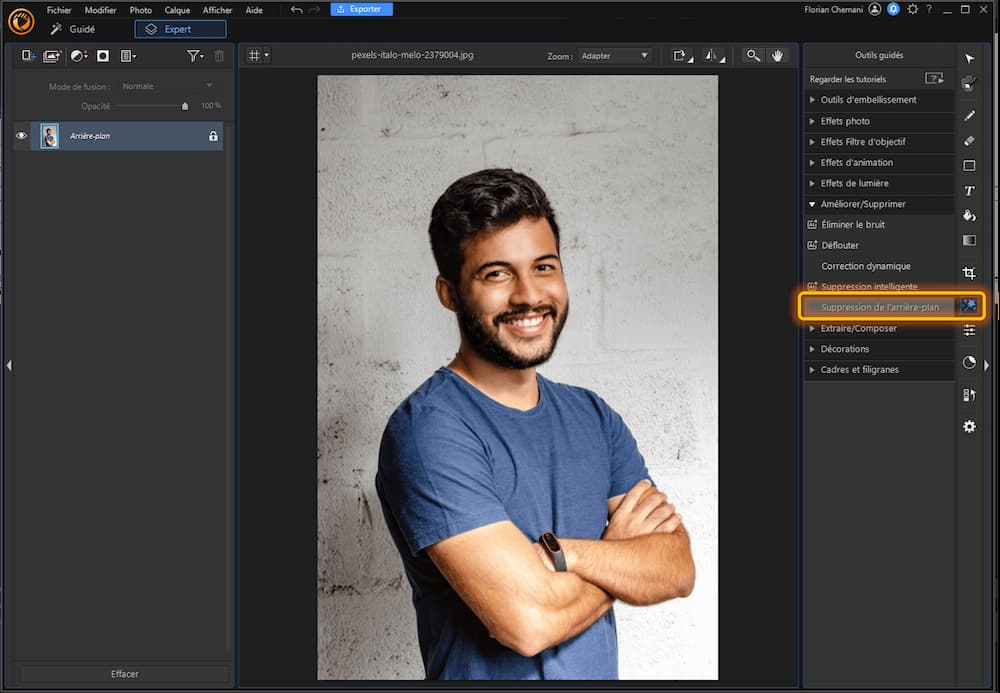The height and width of the screenshot is (693, 1000).
Task: Activate the Text tool
Action: tap(969, 191)
